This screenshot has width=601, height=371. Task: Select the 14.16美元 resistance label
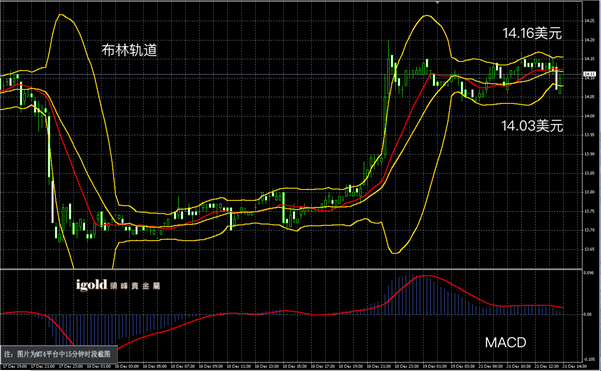532,33
